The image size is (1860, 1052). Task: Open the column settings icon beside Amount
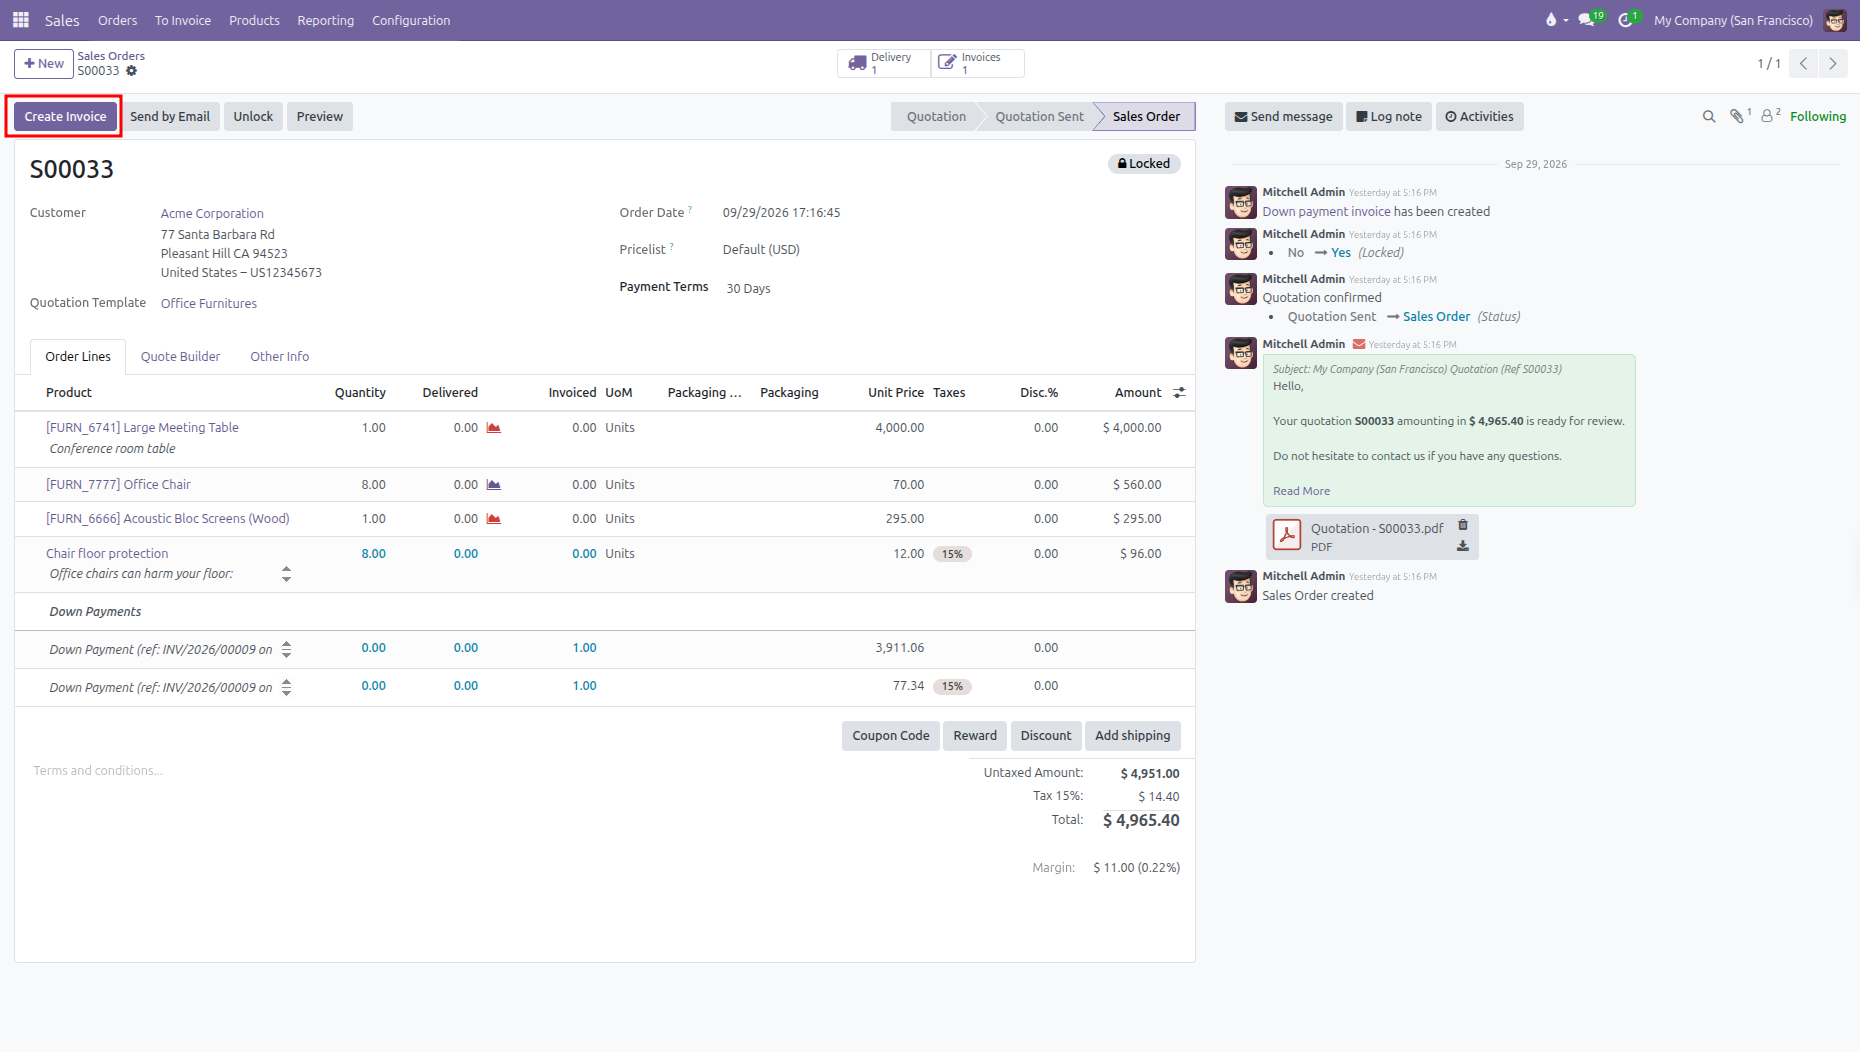tap(1179, 393)
